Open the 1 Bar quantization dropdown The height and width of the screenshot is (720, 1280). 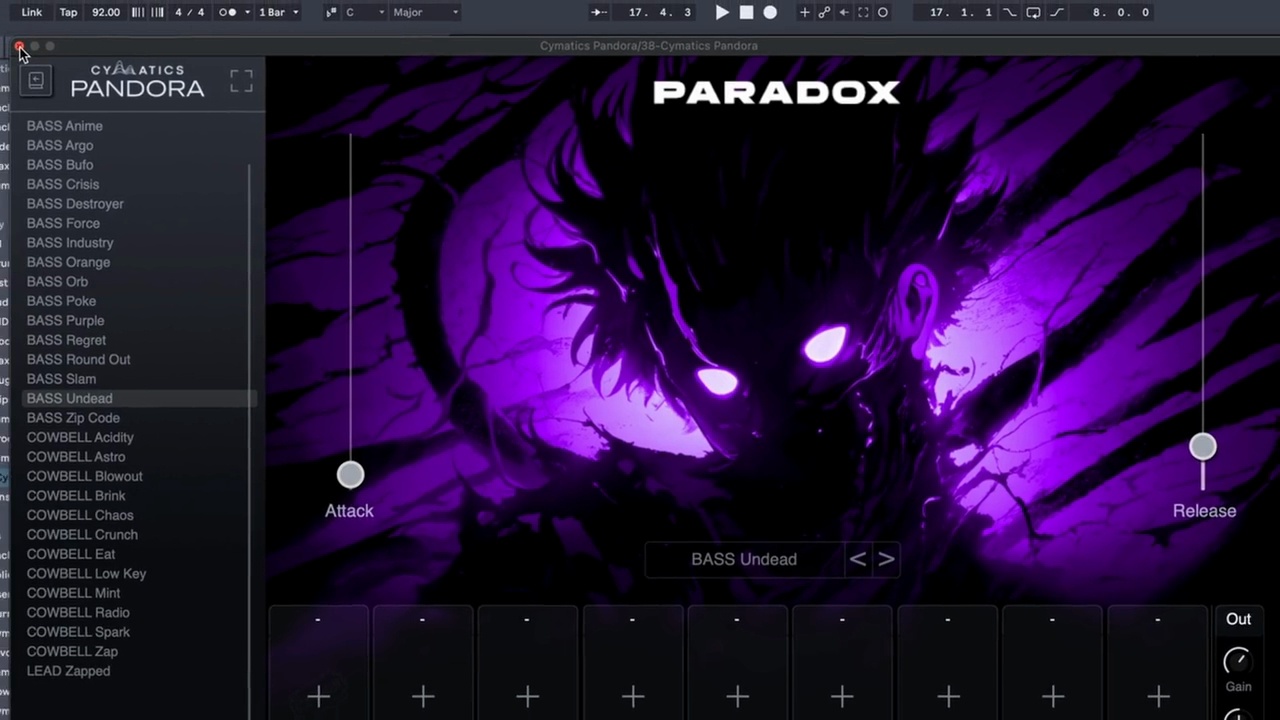[278, 12]
